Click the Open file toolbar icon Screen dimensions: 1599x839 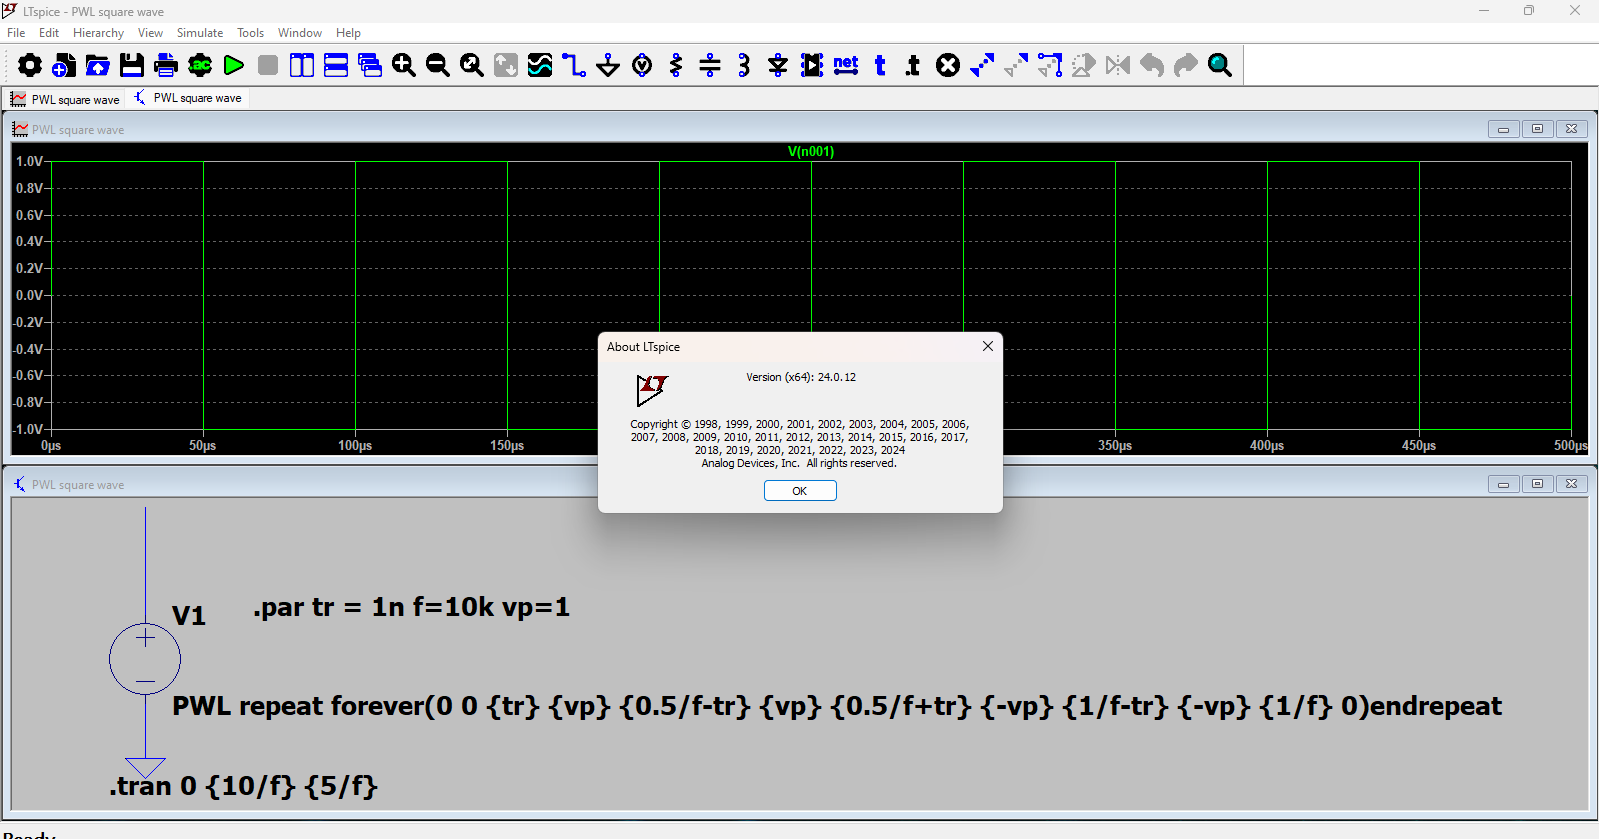point(98,65)
